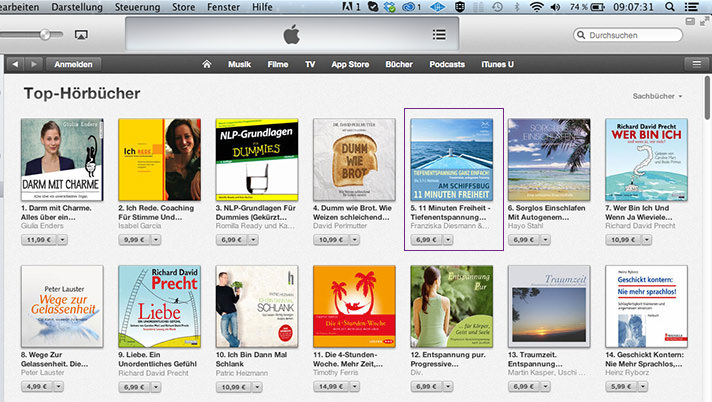This screenshot has height=402, width=712.
Task: Expand the Sachbücher category dropdown
Action: point(658,96)
